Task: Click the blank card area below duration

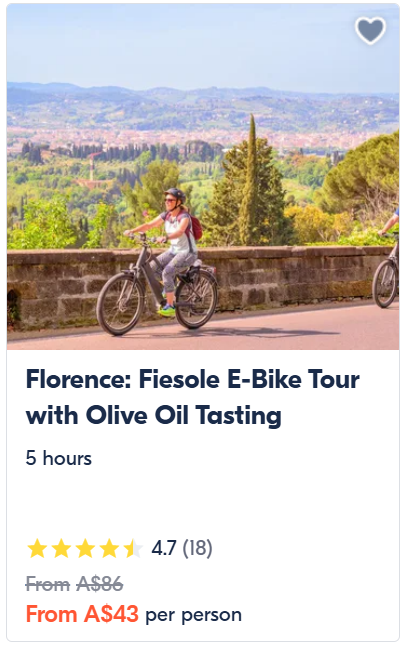Action: [203, 502]
